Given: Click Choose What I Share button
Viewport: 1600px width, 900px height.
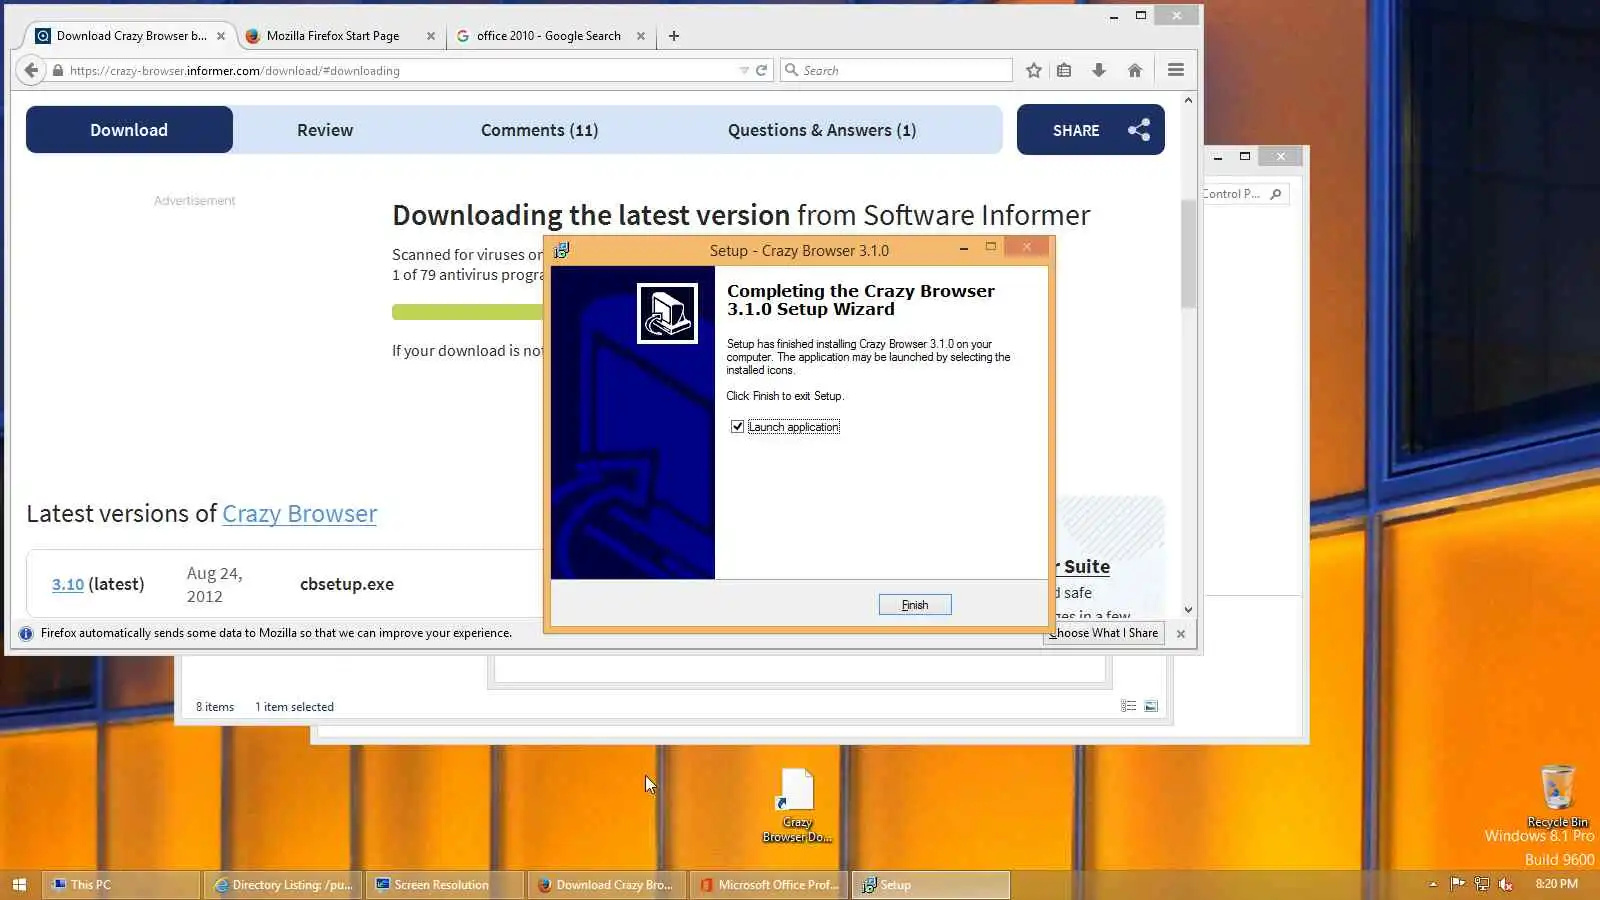Looking at the screenshot, I should (x=1104, y=633).
